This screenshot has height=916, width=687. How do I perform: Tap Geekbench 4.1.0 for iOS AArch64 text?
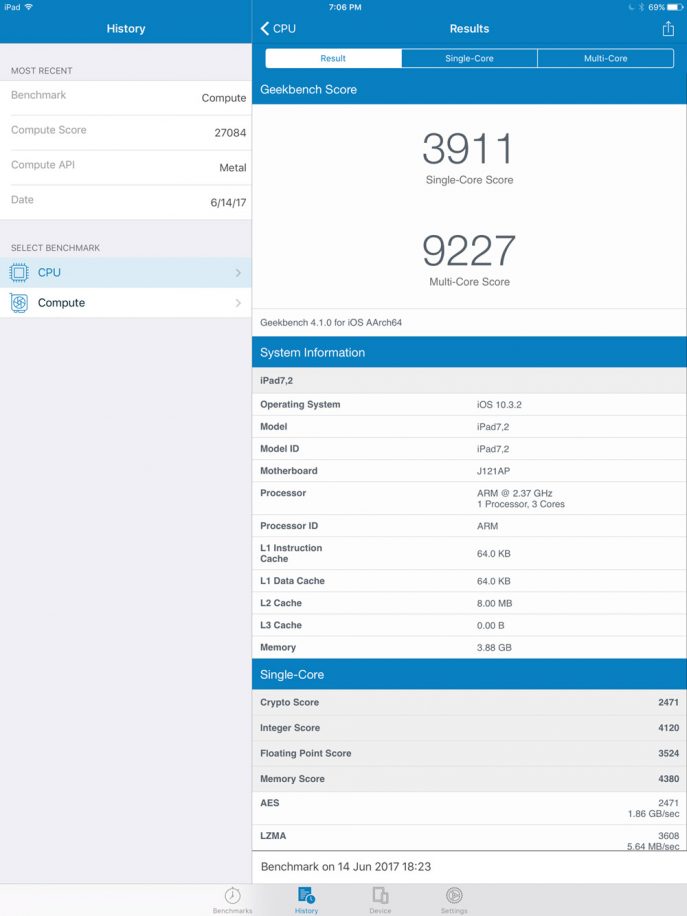pyautogui.click(x=331, y=322)
